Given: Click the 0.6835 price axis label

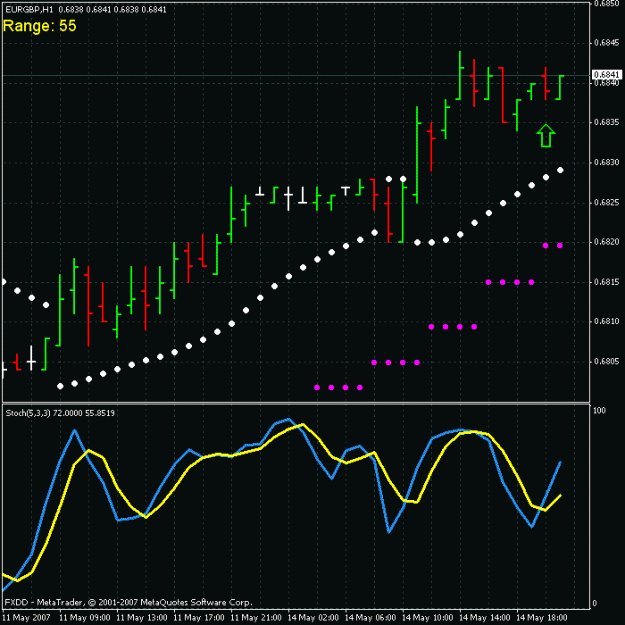Looking at the screenshot, I should (607, 122).
